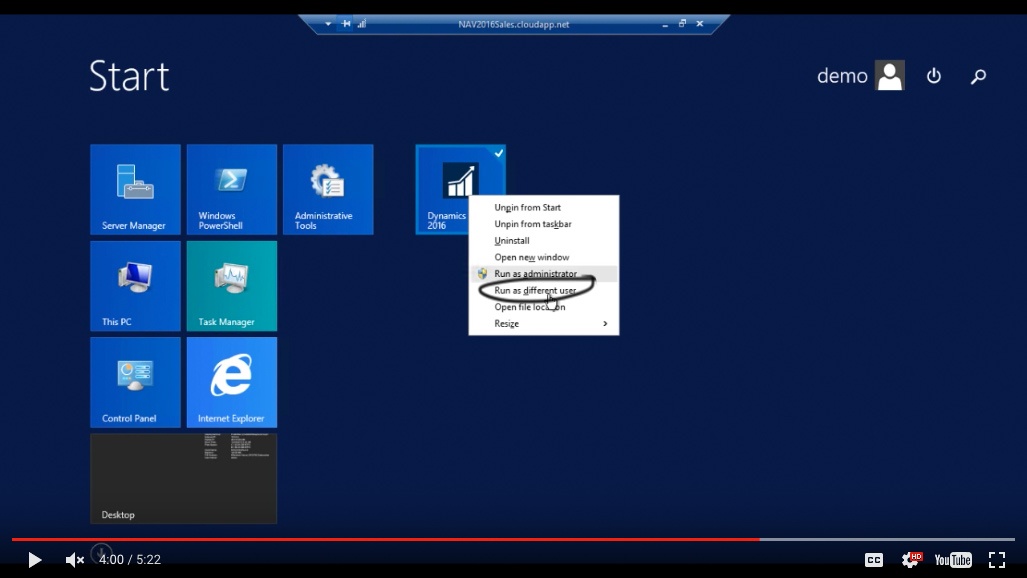Enter fullscreen video mode
The width and height of the screenshot is (1027, 578).
pos(996,560)
